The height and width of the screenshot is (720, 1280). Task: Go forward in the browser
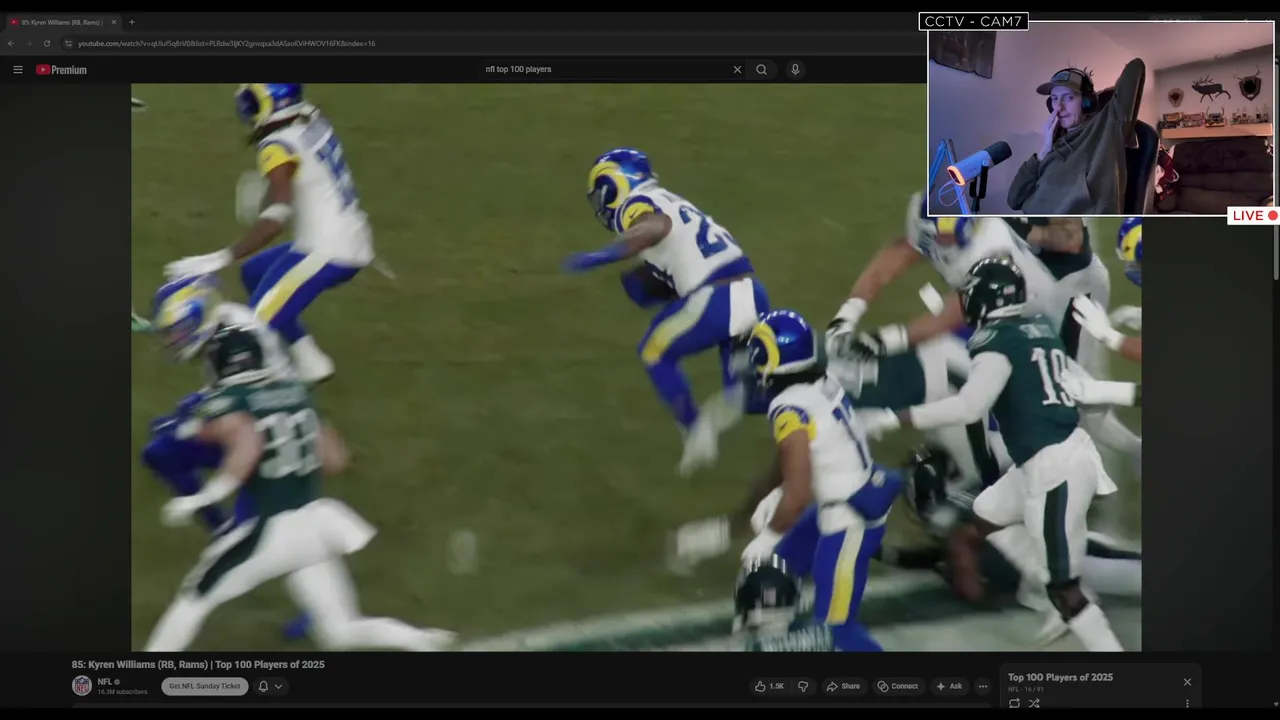(x=29, y=44)
